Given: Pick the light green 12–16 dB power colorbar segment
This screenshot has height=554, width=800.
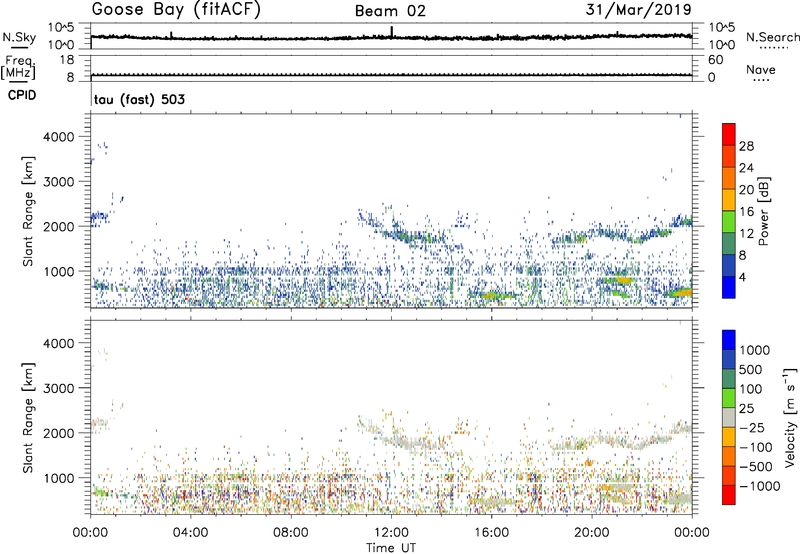Looking at the screenshot, I should pyautogui.click(x=729, y=221).
